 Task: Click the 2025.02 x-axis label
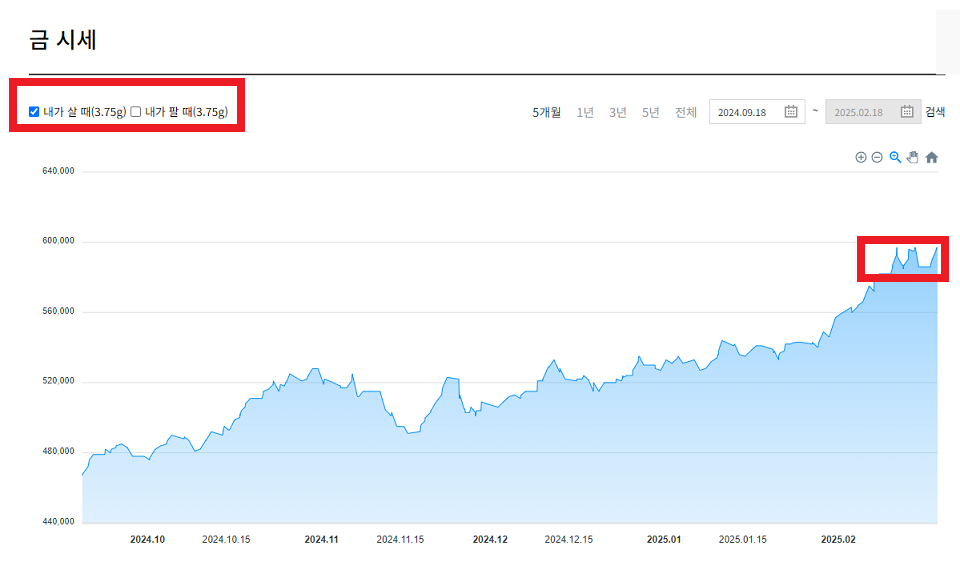tap(838, 539)
